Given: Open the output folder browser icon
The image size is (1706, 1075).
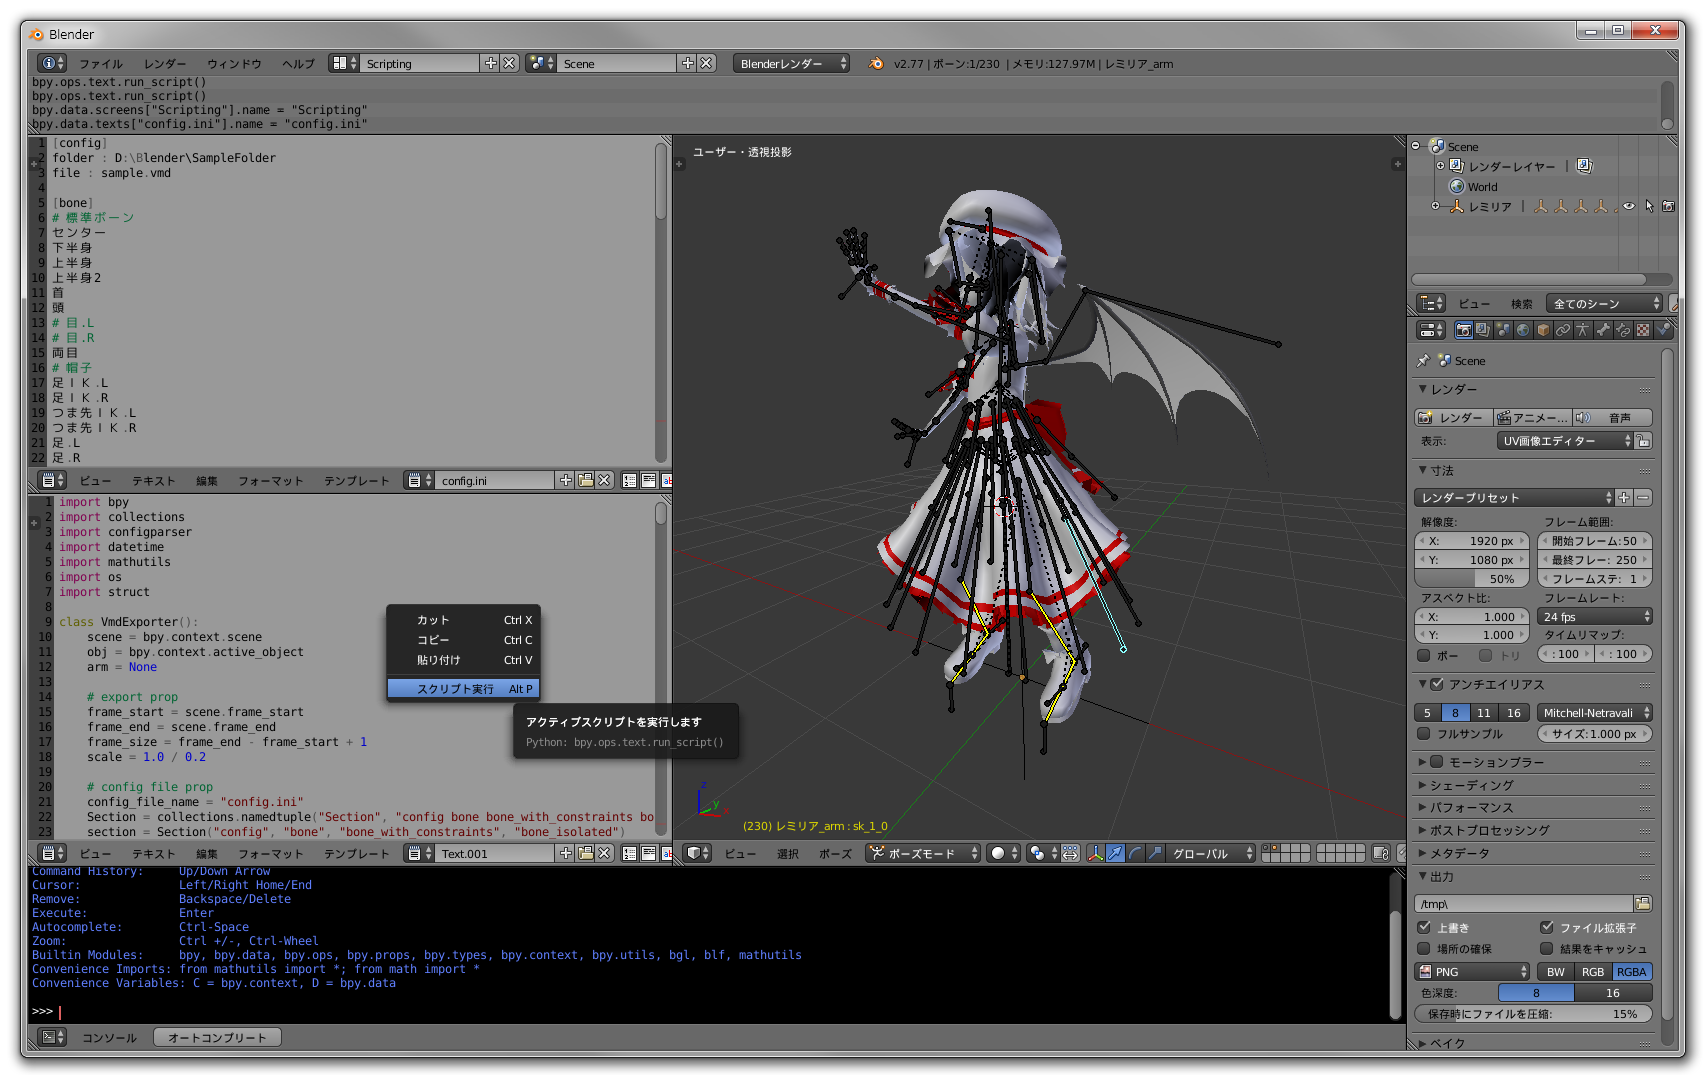Looking at the screenshot, I should pos(1643,904).
